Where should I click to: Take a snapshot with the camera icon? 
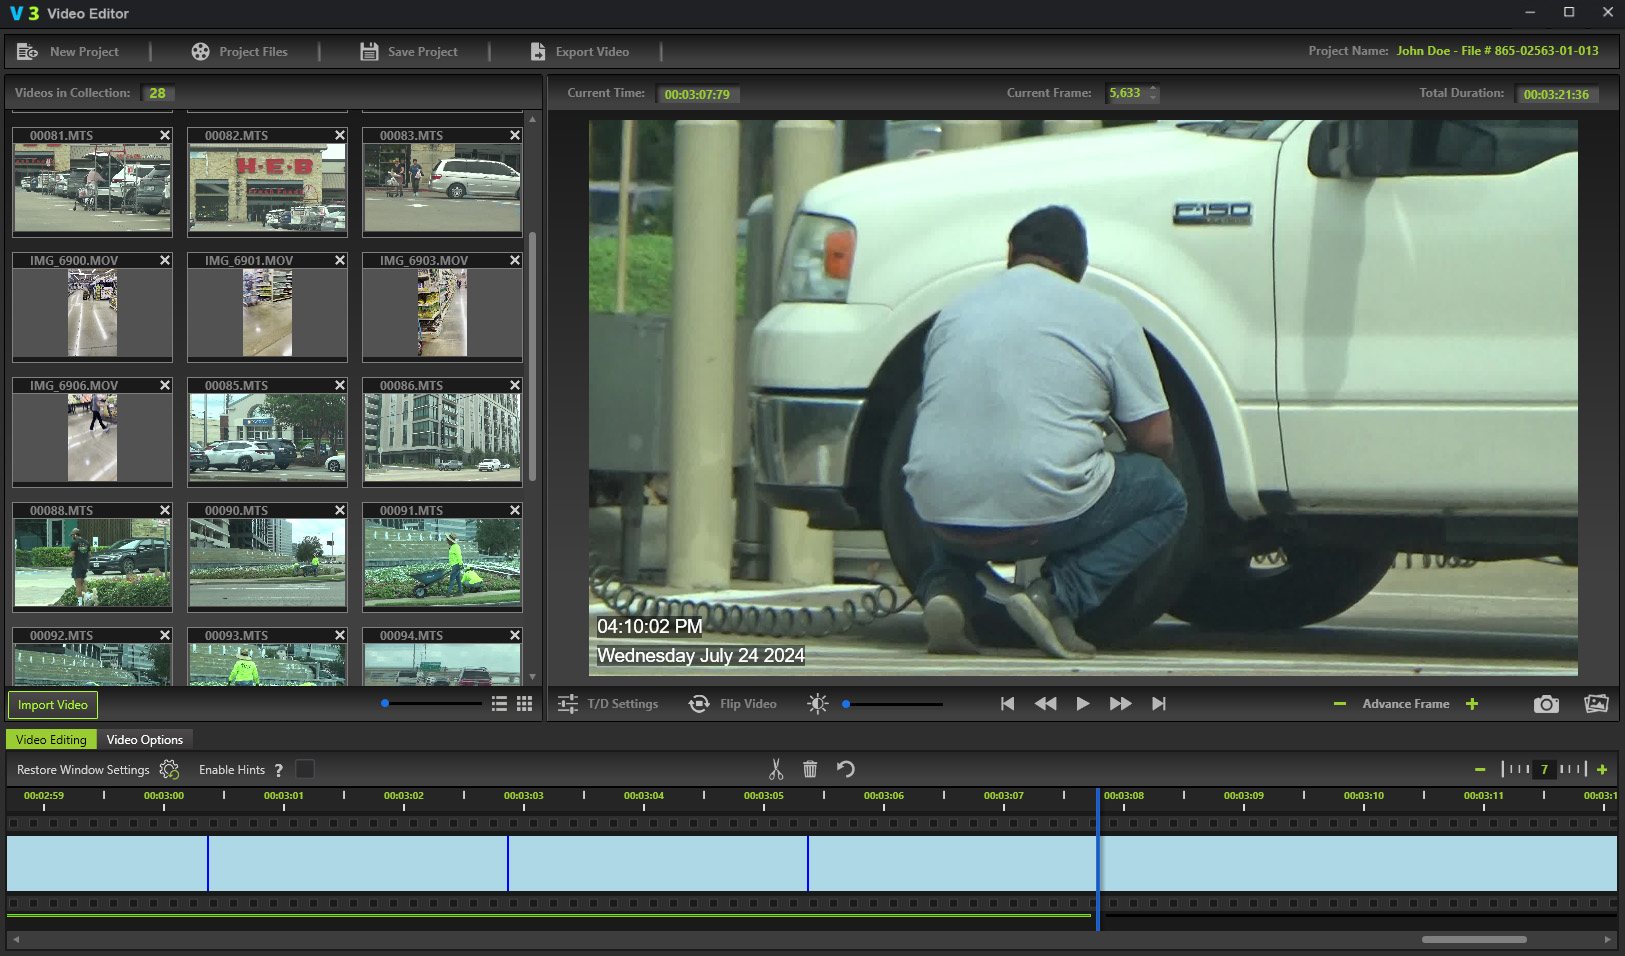(x=1546, y=704)
